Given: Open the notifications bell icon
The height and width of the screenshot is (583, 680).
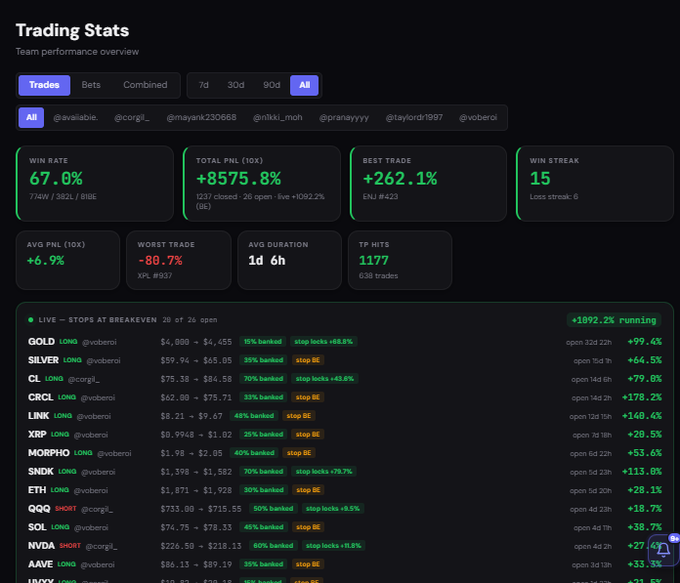Looking at the screenshot, I should point(664,549).
